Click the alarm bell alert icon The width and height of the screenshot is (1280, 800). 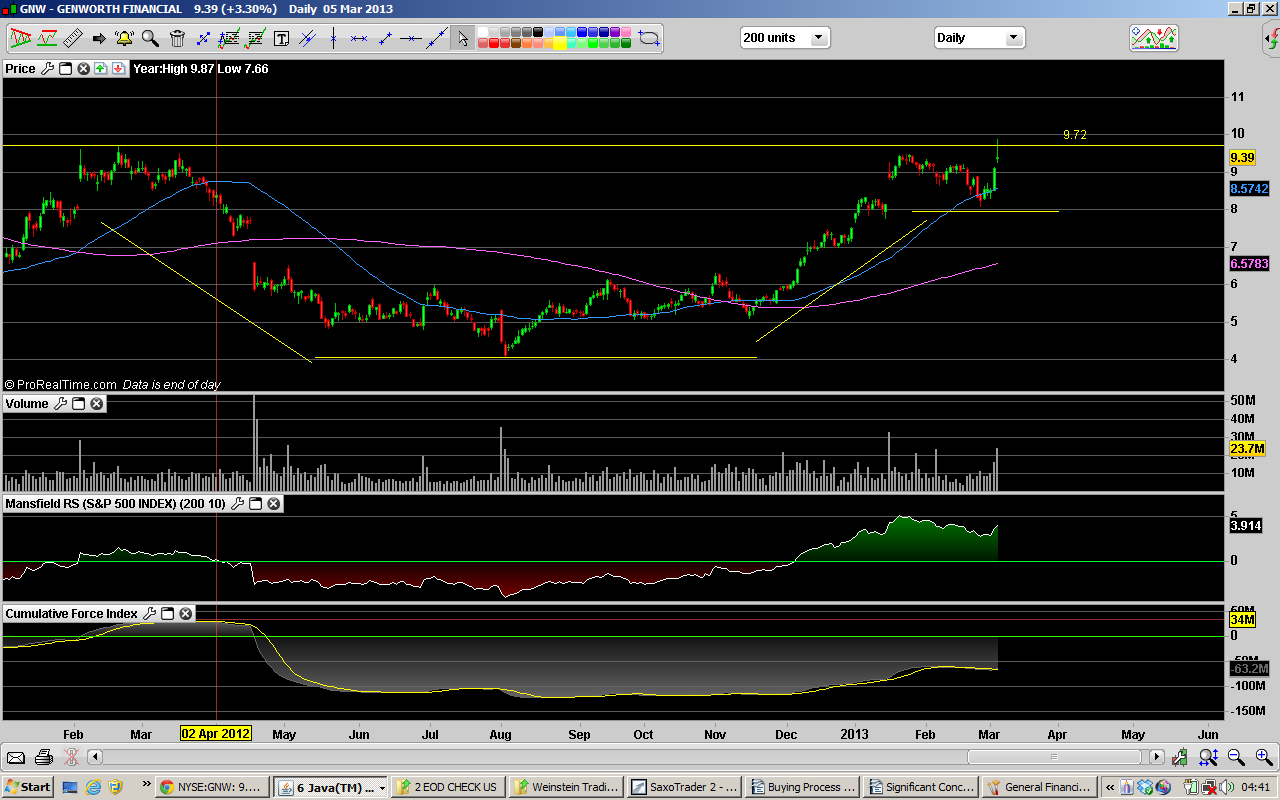click(124, 39)
